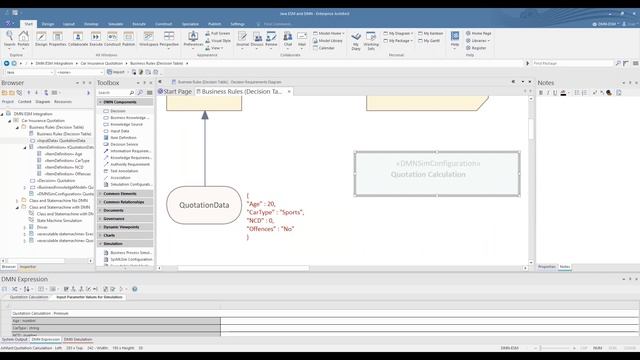Click the Publish icon in All Windows group
This screenshot has width=640, height=360.
coord(128,39)
